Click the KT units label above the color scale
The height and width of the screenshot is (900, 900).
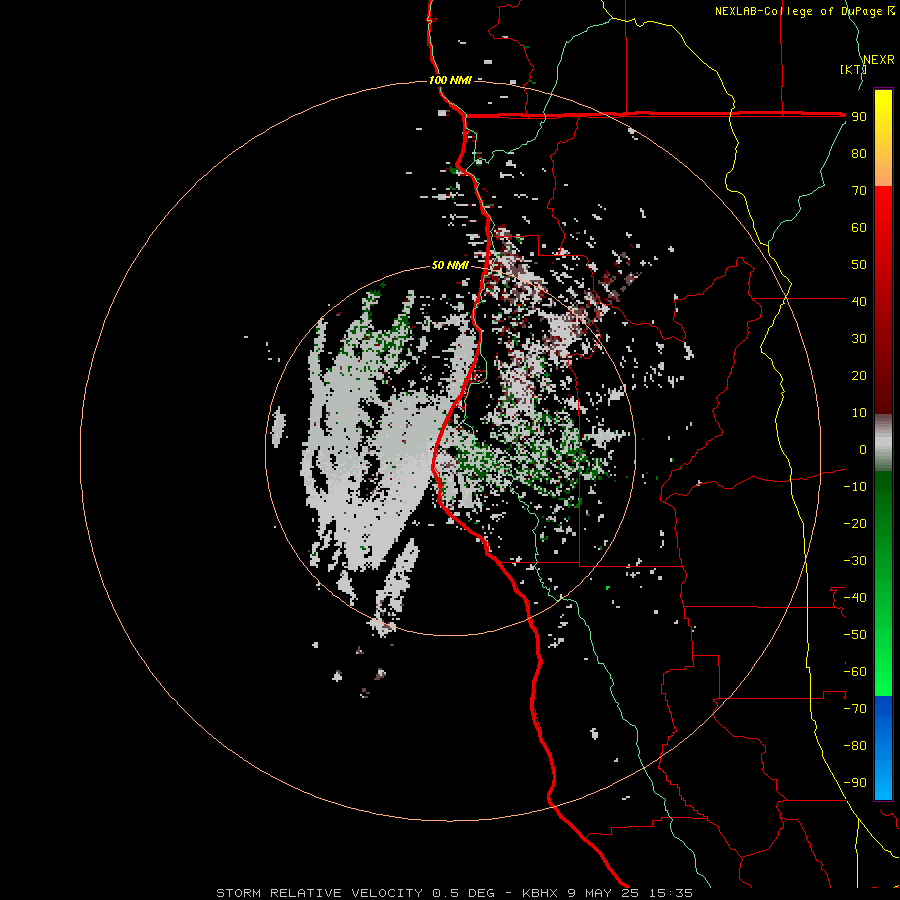pyautogui.click(x=854, y=69)
